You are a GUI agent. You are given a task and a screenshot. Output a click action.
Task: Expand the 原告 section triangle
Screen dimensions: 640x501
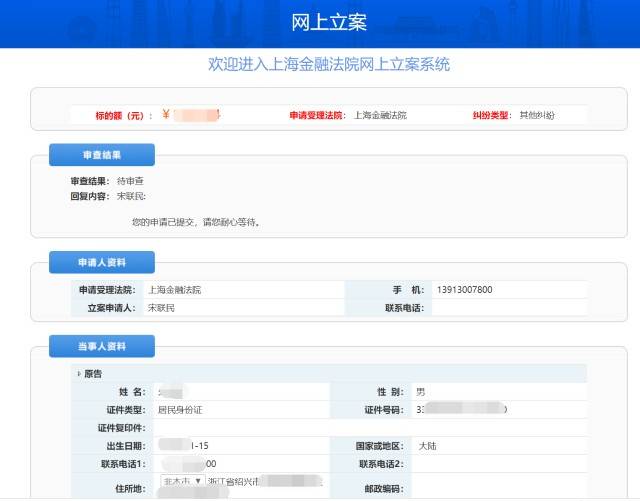(x=79, y=373)
